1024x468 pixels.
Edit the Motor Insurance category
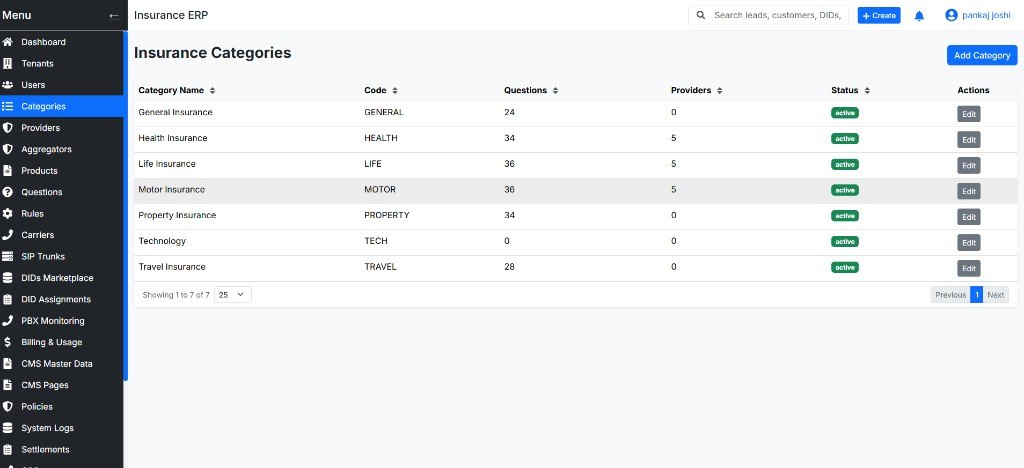click(968, 191)
